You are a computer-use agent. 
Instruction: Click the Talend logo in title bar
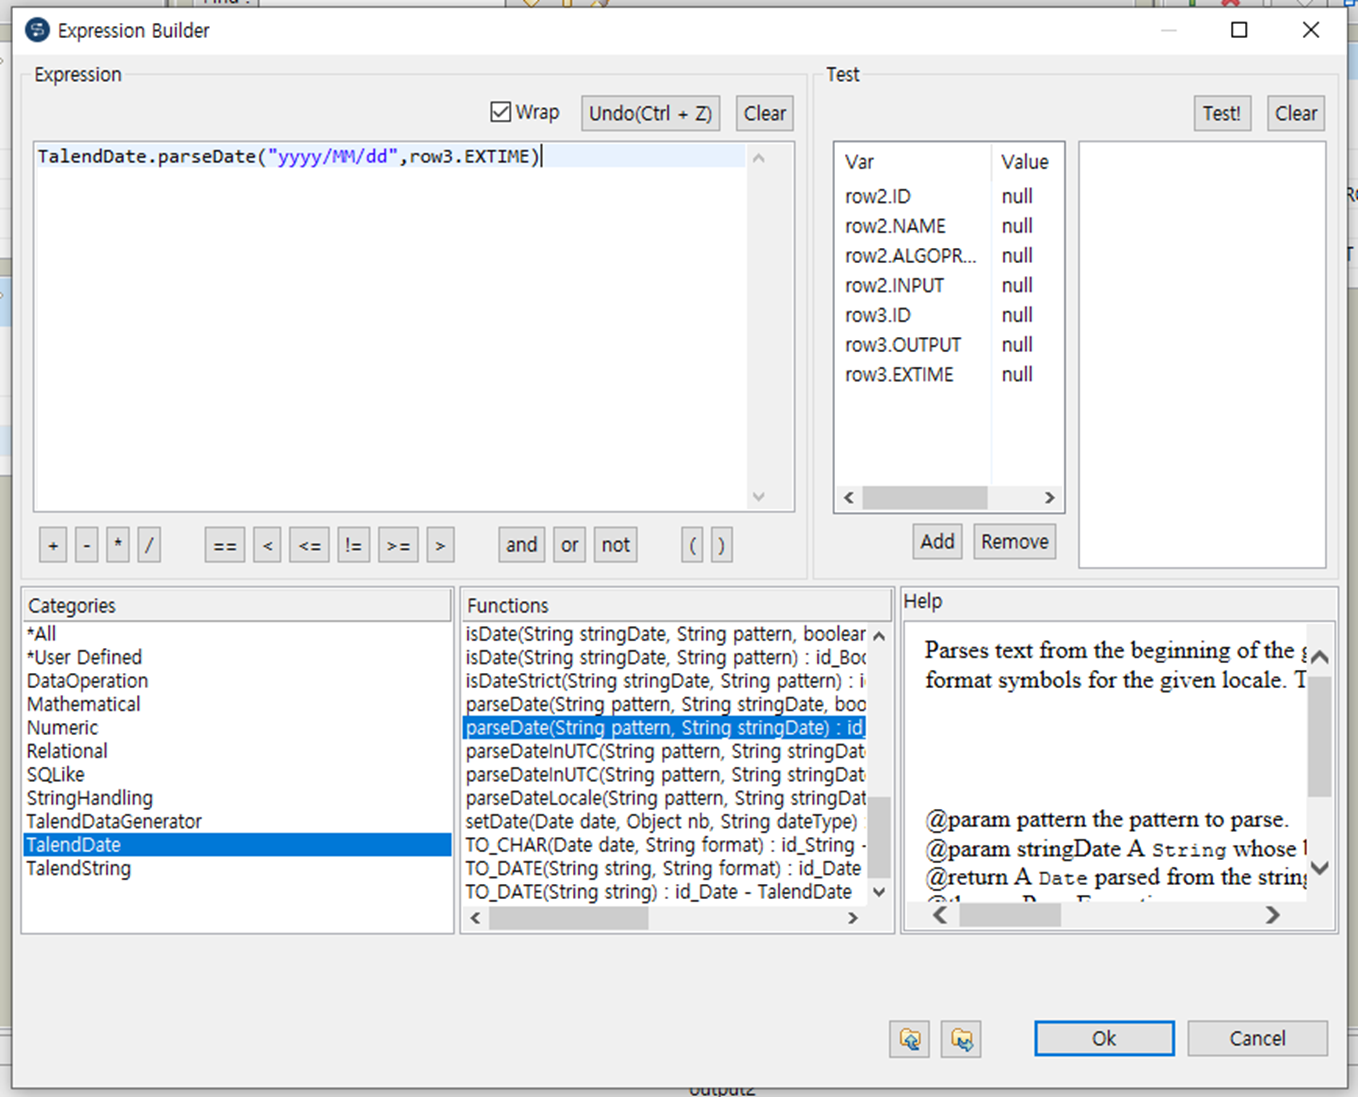pyautogui.click(x=37, y=30)
